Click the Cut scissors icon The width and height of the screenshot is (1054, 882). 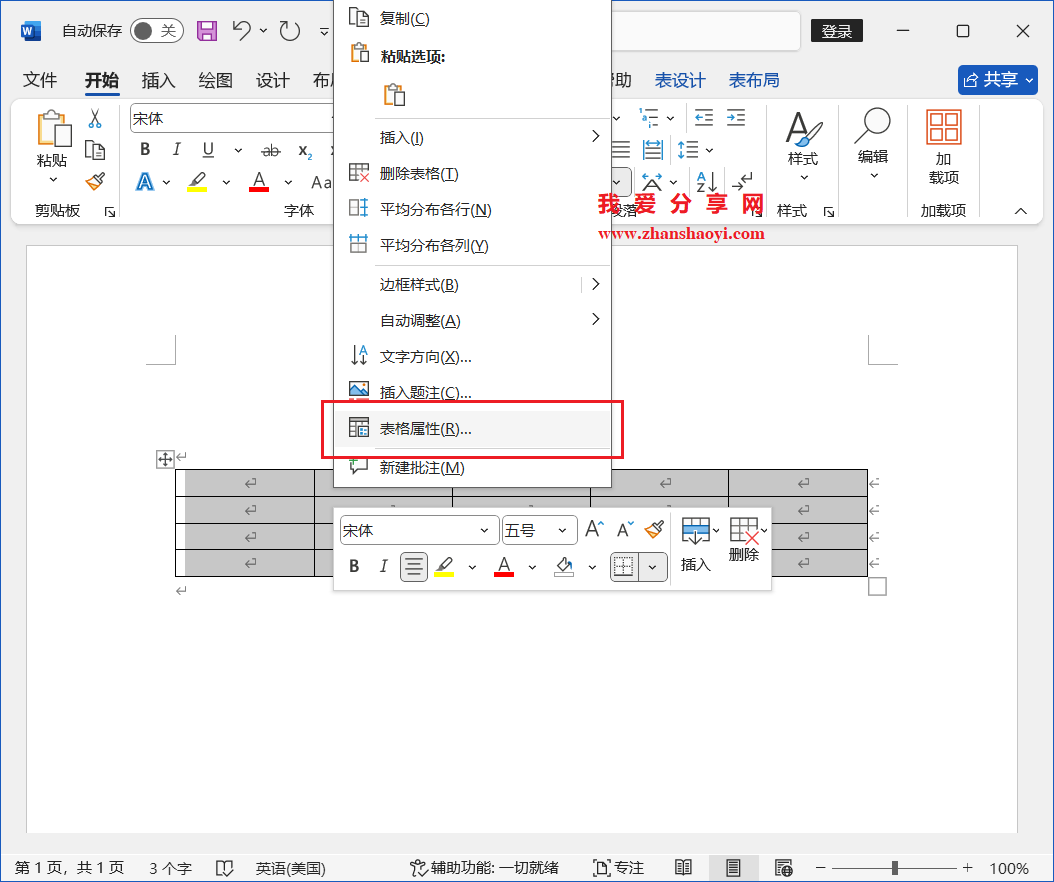pyautogui.click(x=95, y=119)
